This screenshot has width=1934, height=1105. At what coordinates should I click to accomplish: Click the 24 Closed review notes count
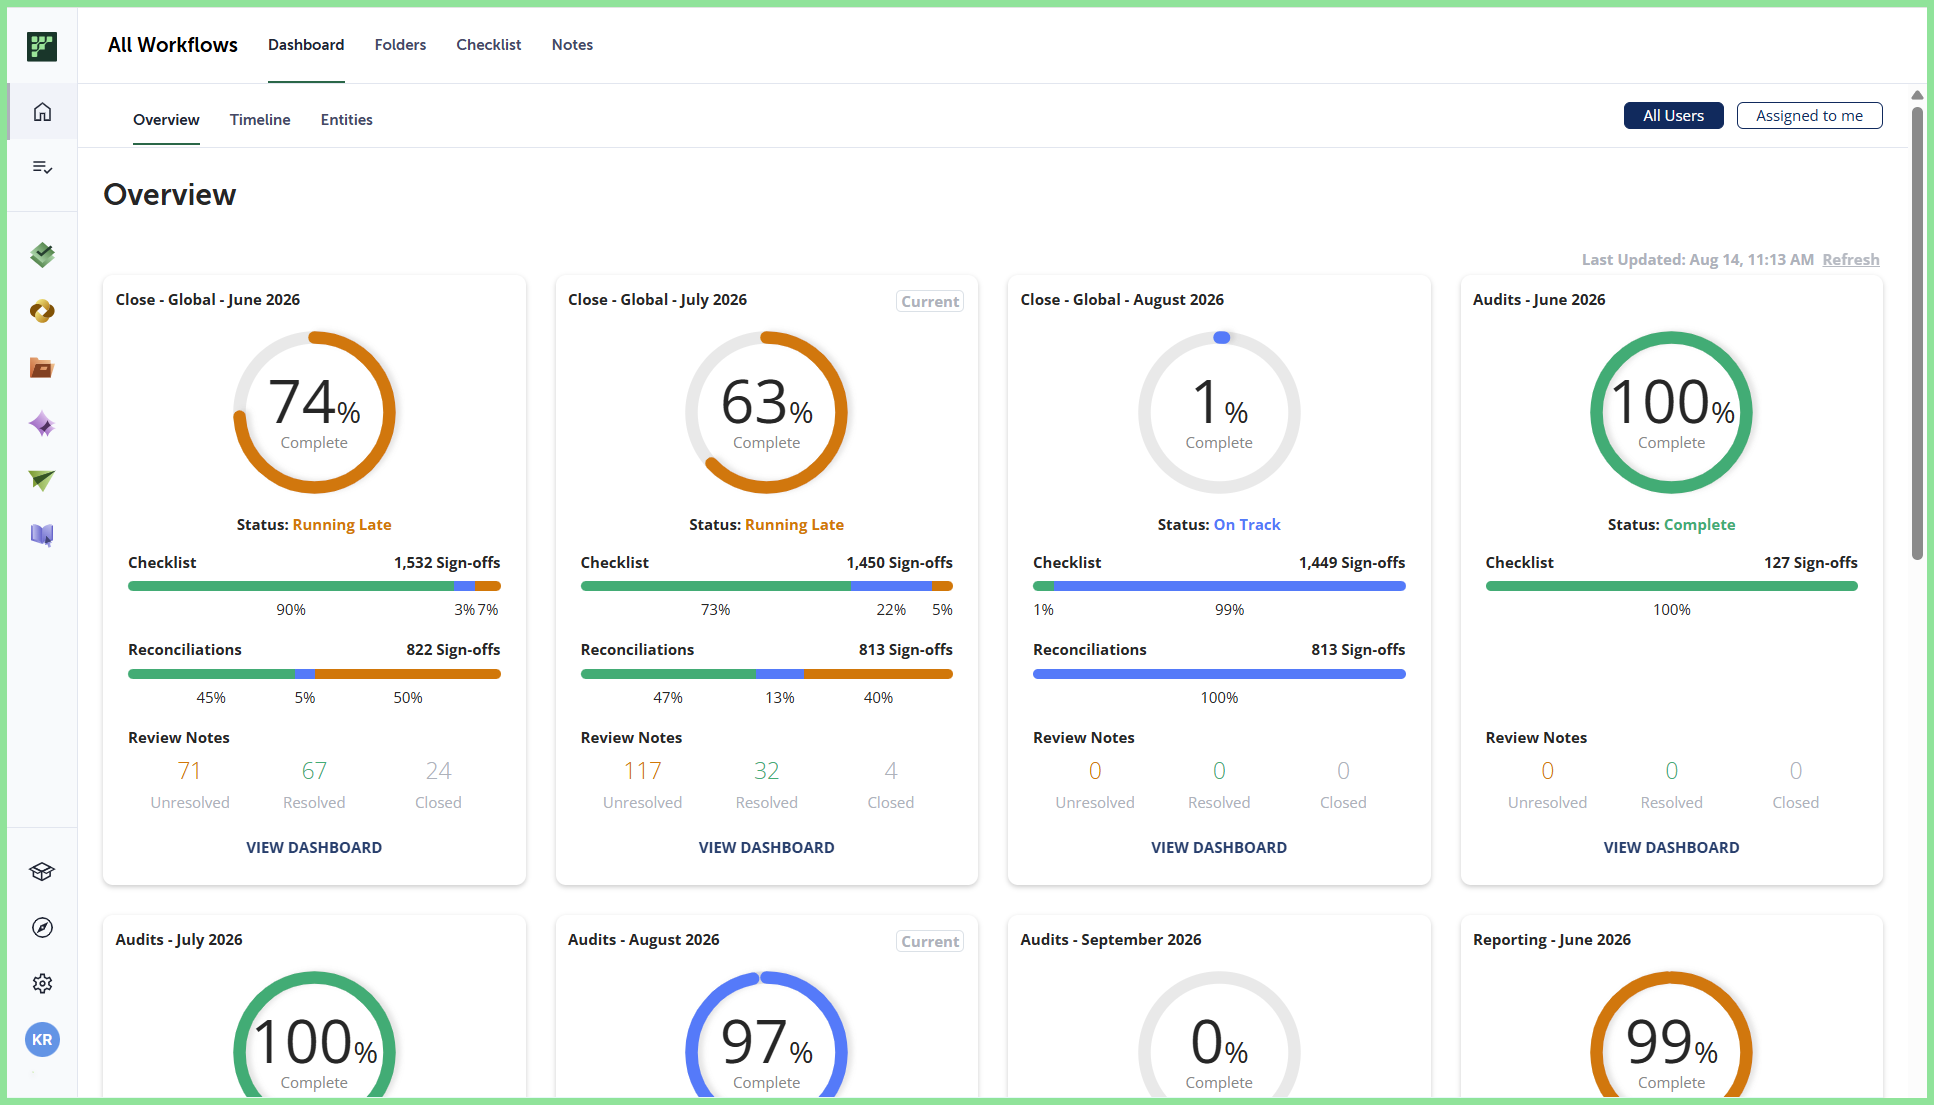(x=438, y=771)
